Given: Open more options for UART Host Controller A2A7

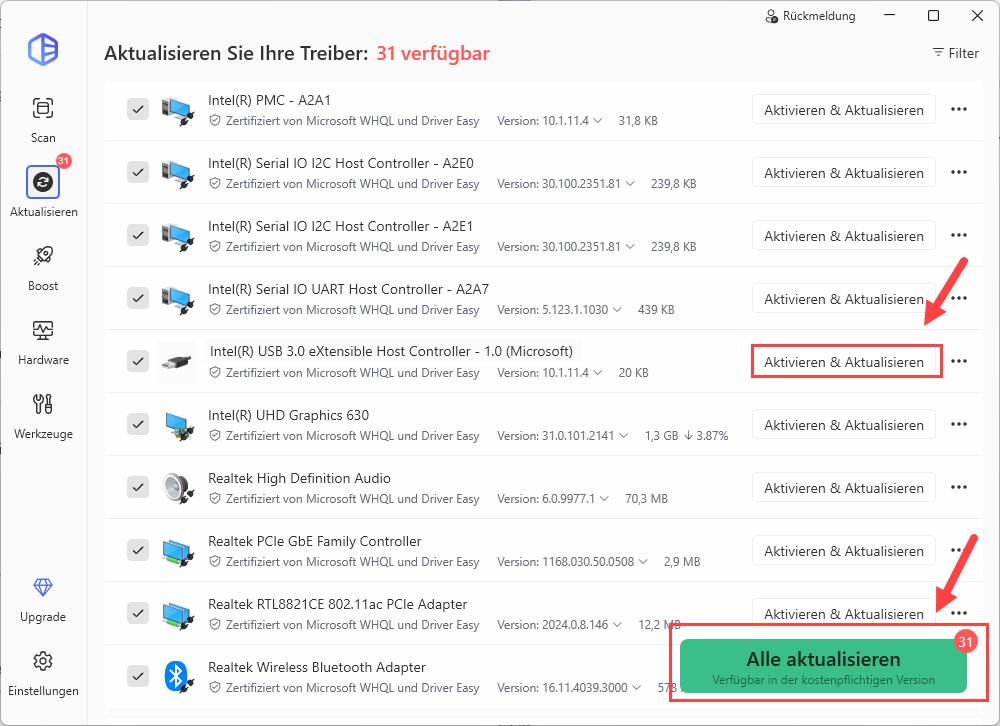Looking at the screenshot, I should 959,299.
